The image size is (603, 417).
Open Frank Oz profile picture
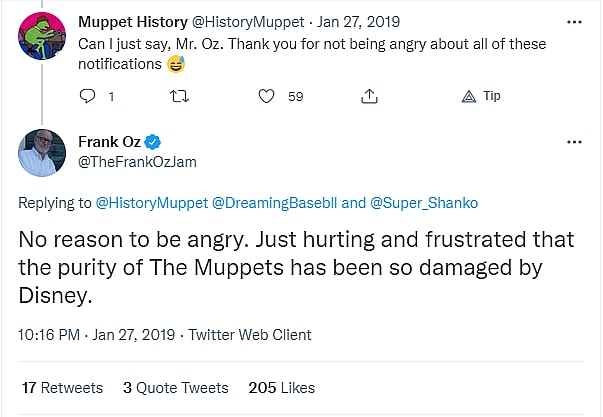pyautogui.click(x=42, y=153)
